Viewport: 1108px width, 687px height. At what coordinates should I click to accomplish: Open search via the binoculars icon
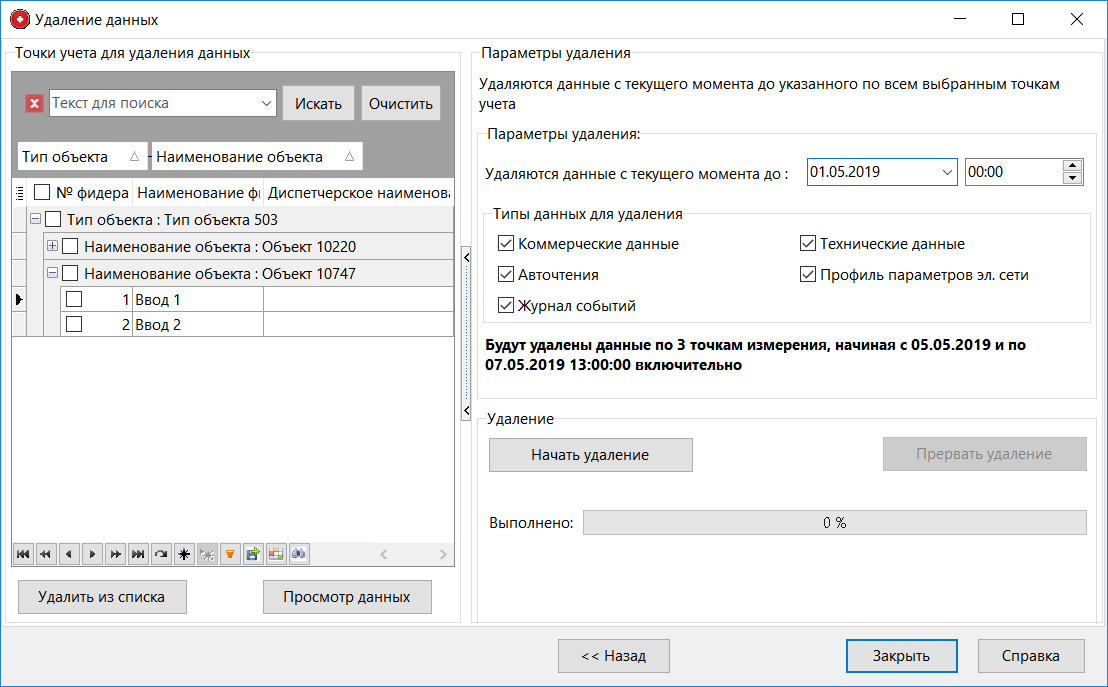click(298, 554)
